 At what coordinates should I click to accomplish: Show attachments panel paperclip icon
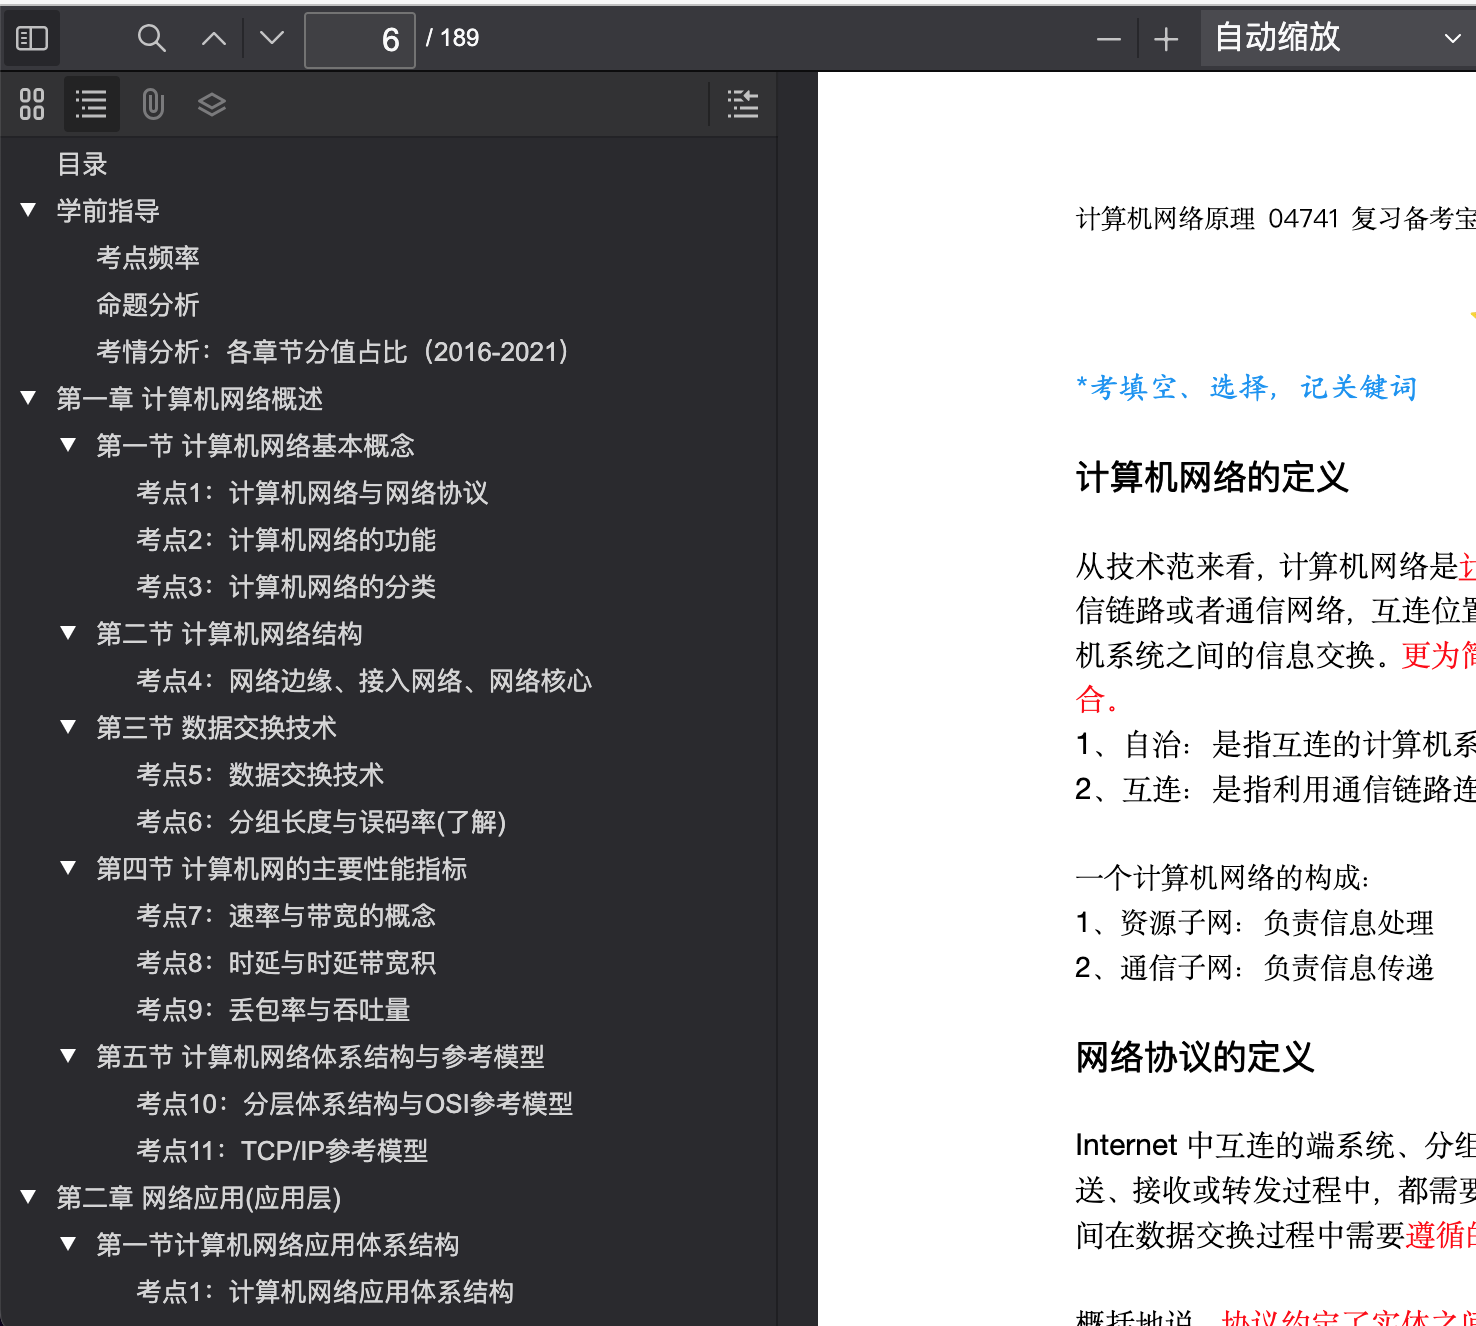click(x=153, y=104)
